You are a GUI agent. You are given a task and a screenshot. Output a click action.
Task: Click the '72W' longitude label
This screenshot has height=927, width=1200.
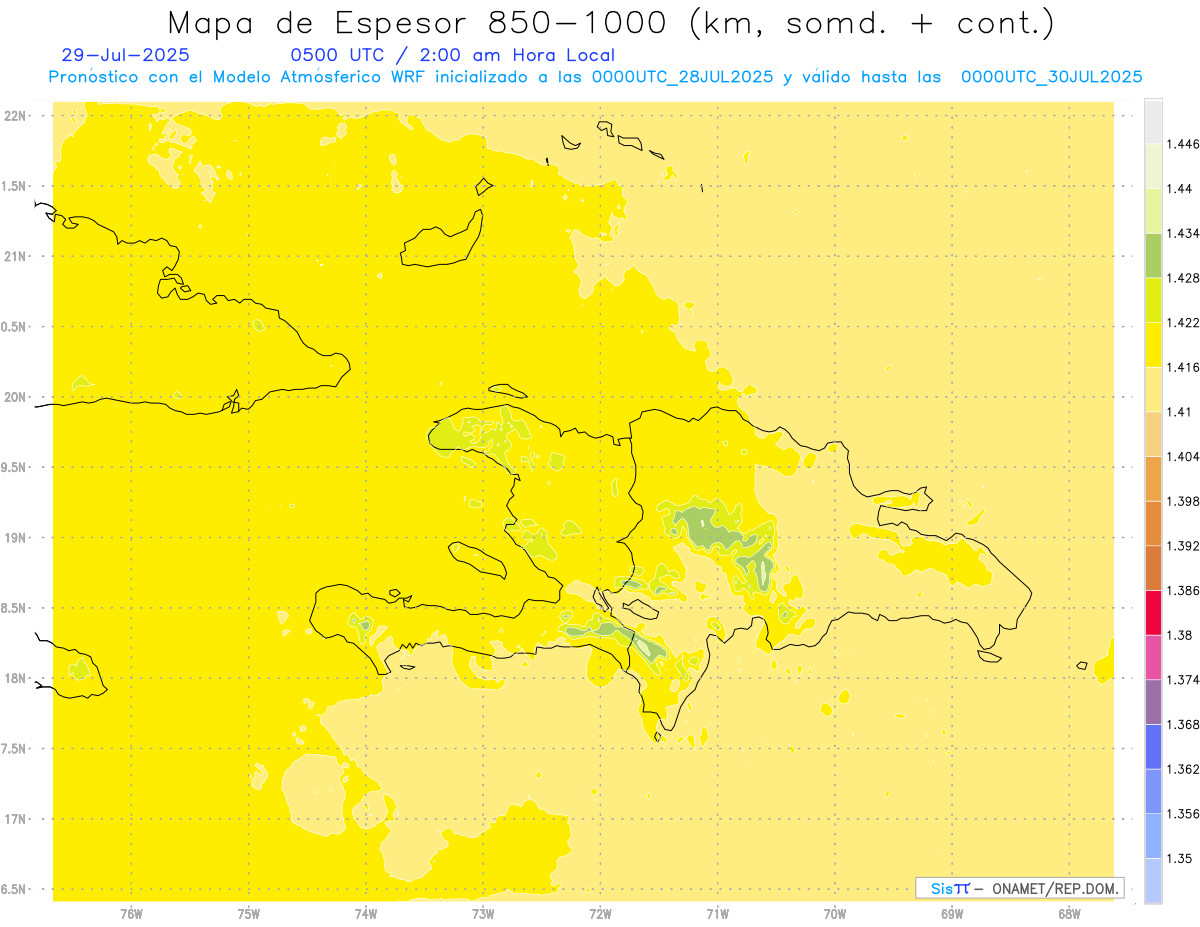coord(601,913)
